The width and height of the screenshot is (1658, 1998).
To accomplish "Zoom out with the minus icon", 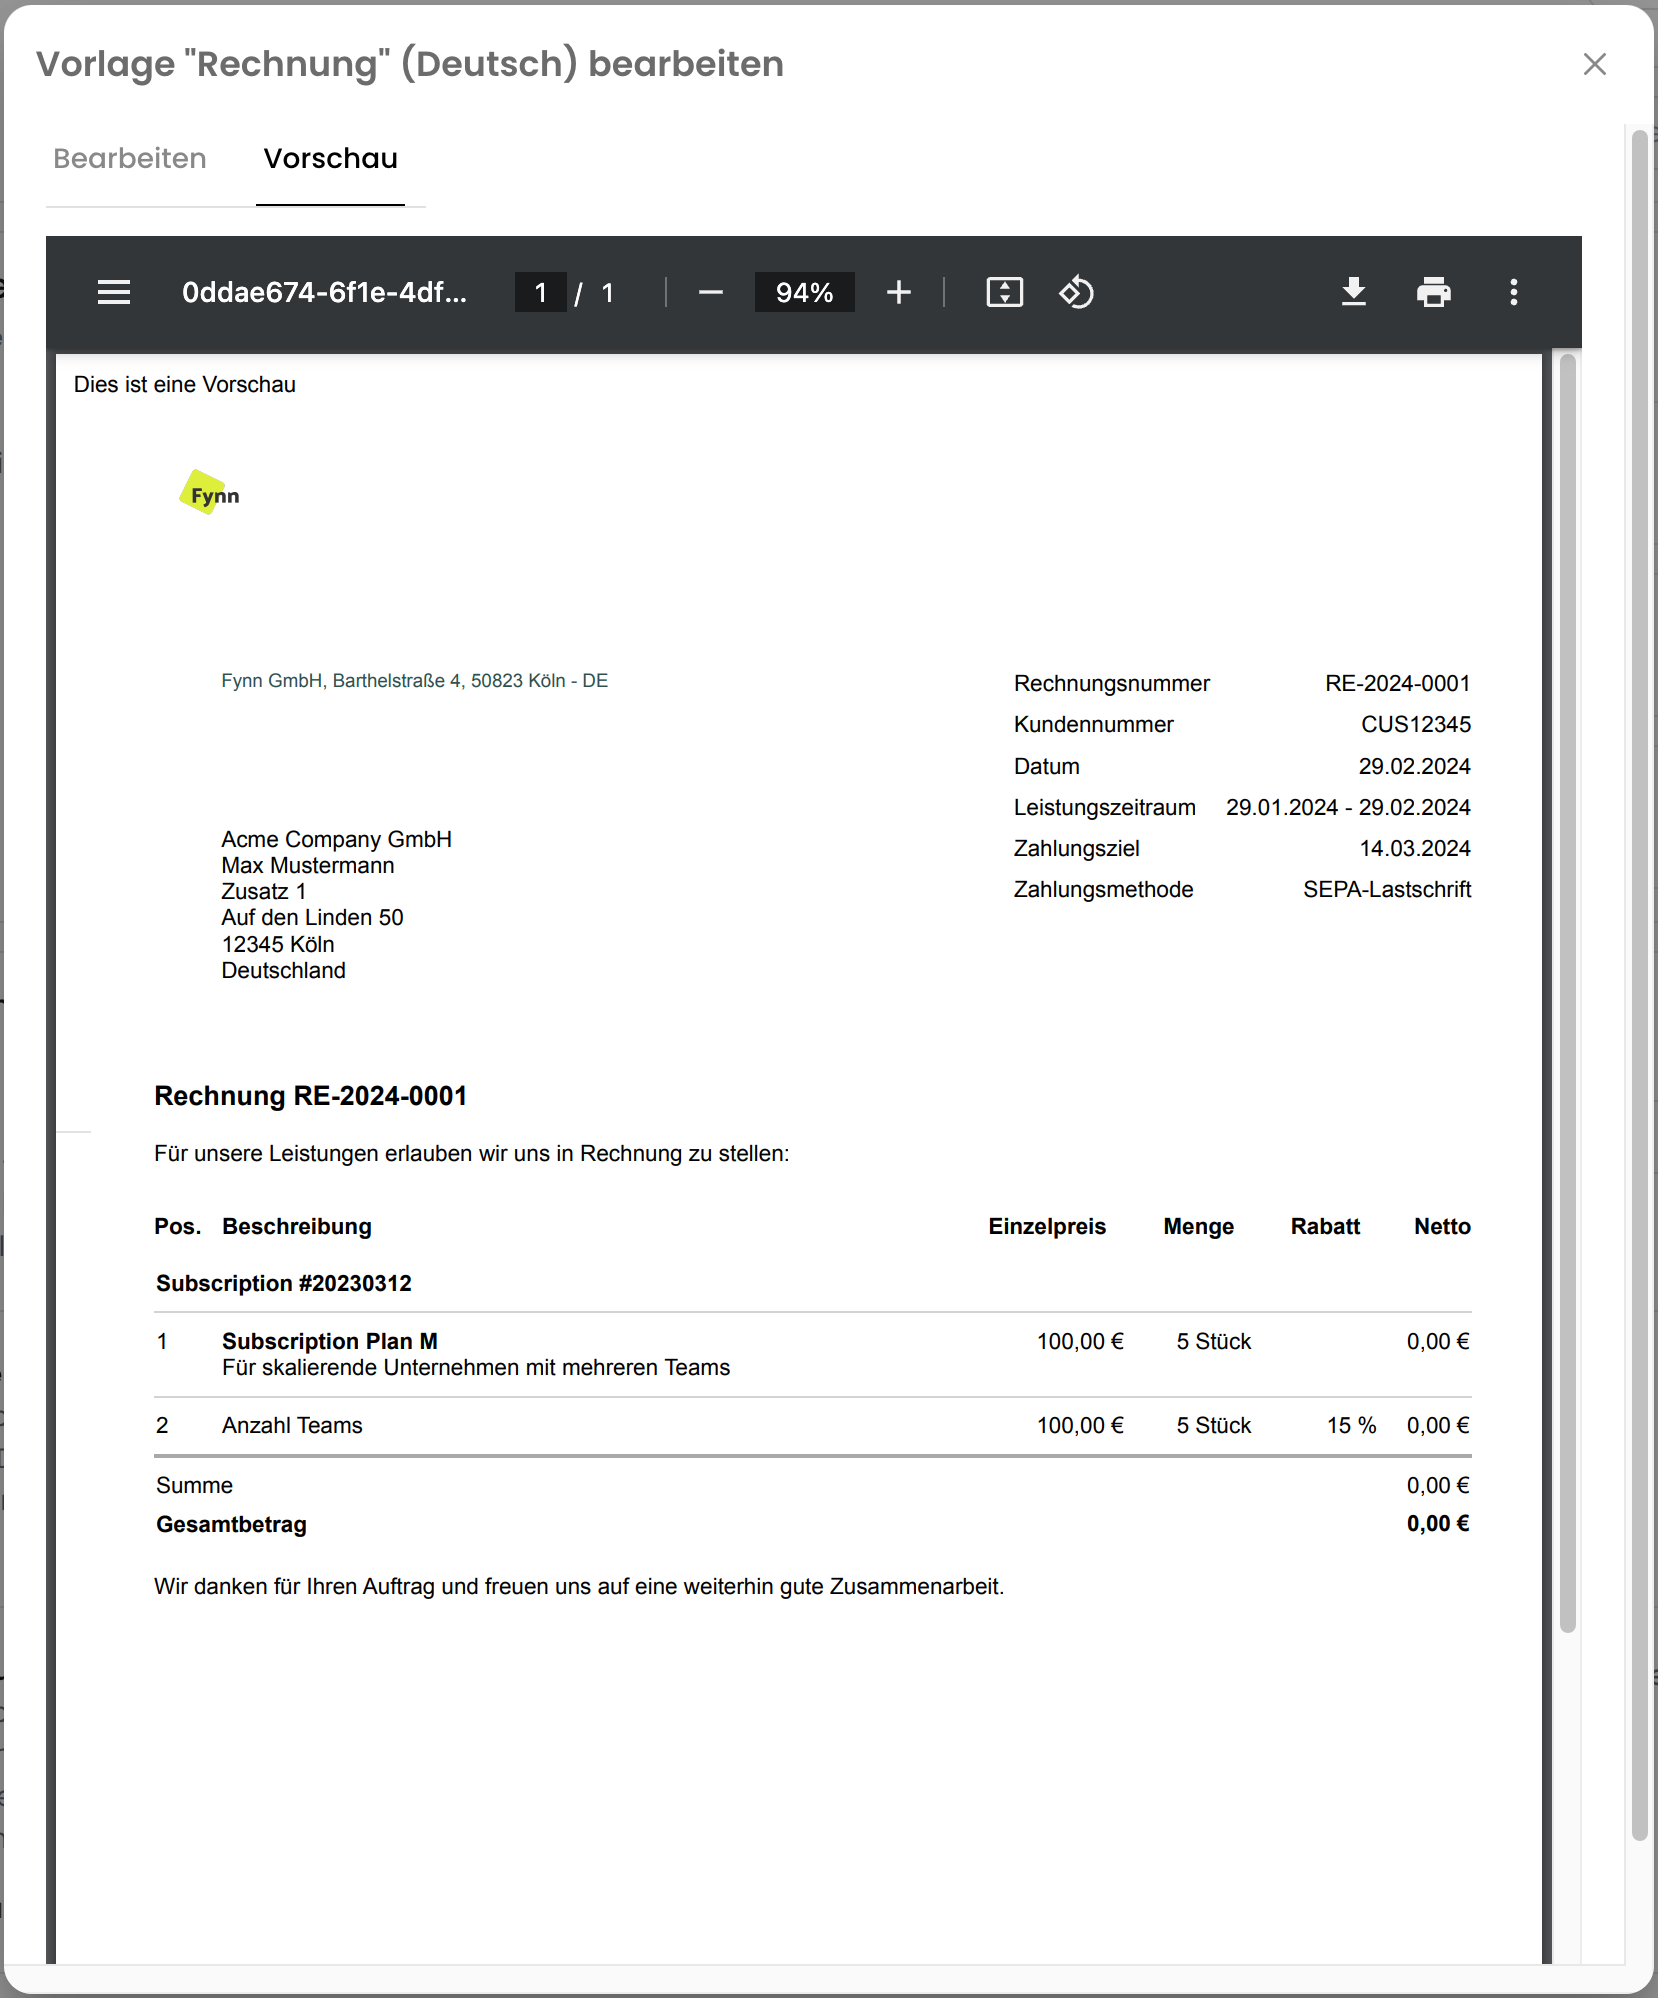I will point(711,292).
